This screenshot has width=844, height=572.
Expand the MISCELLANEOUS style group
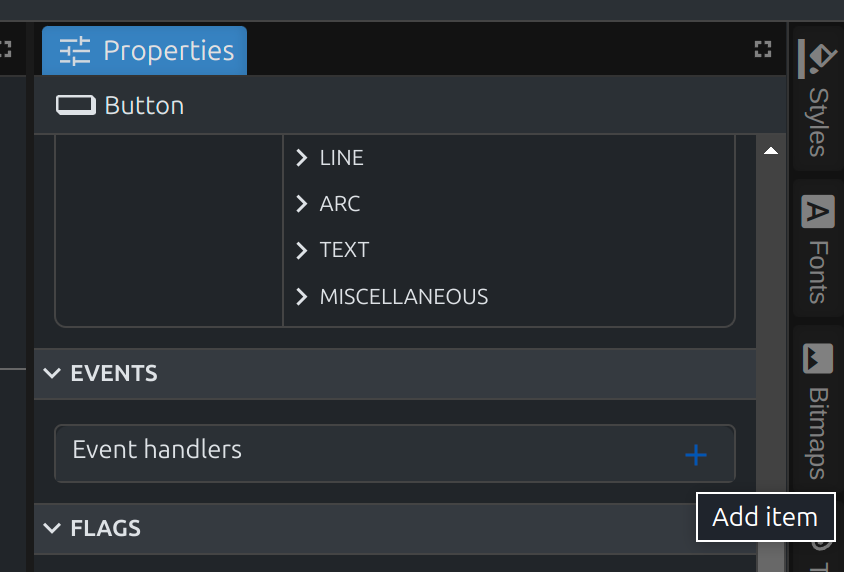pos(302,297)
